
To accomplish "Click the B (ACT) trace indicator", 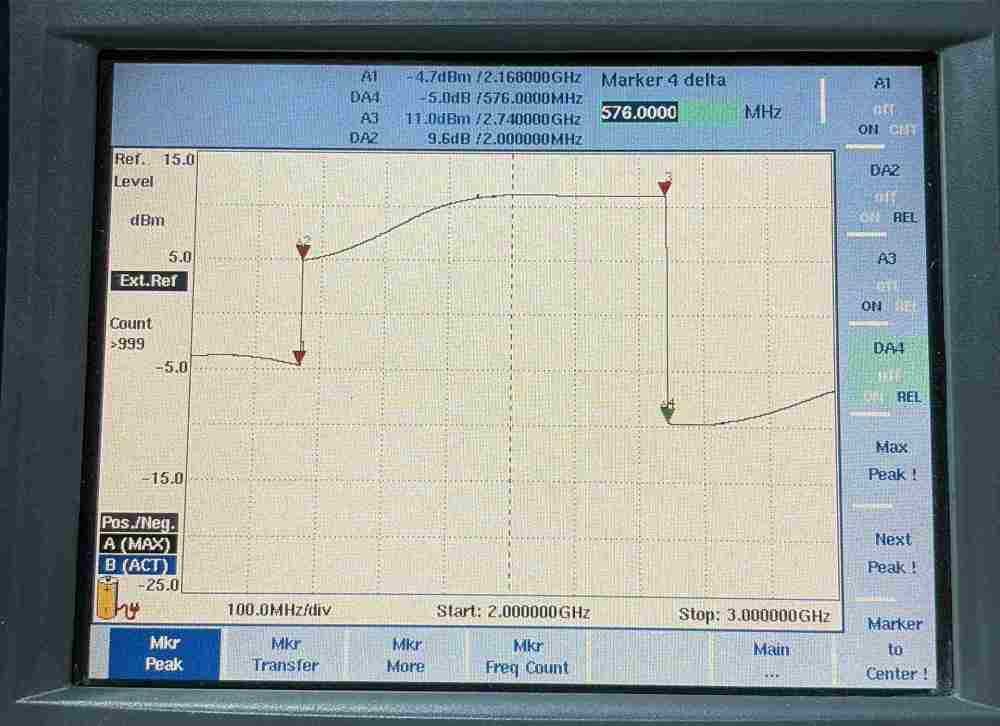I will coord(136,565).
